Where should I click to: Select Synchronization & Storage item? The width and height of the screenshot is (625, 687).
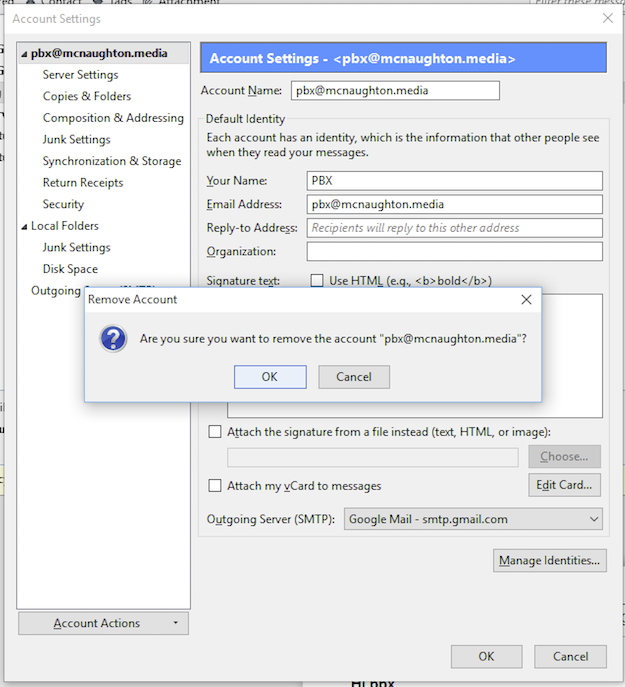(x=112, y=161)
